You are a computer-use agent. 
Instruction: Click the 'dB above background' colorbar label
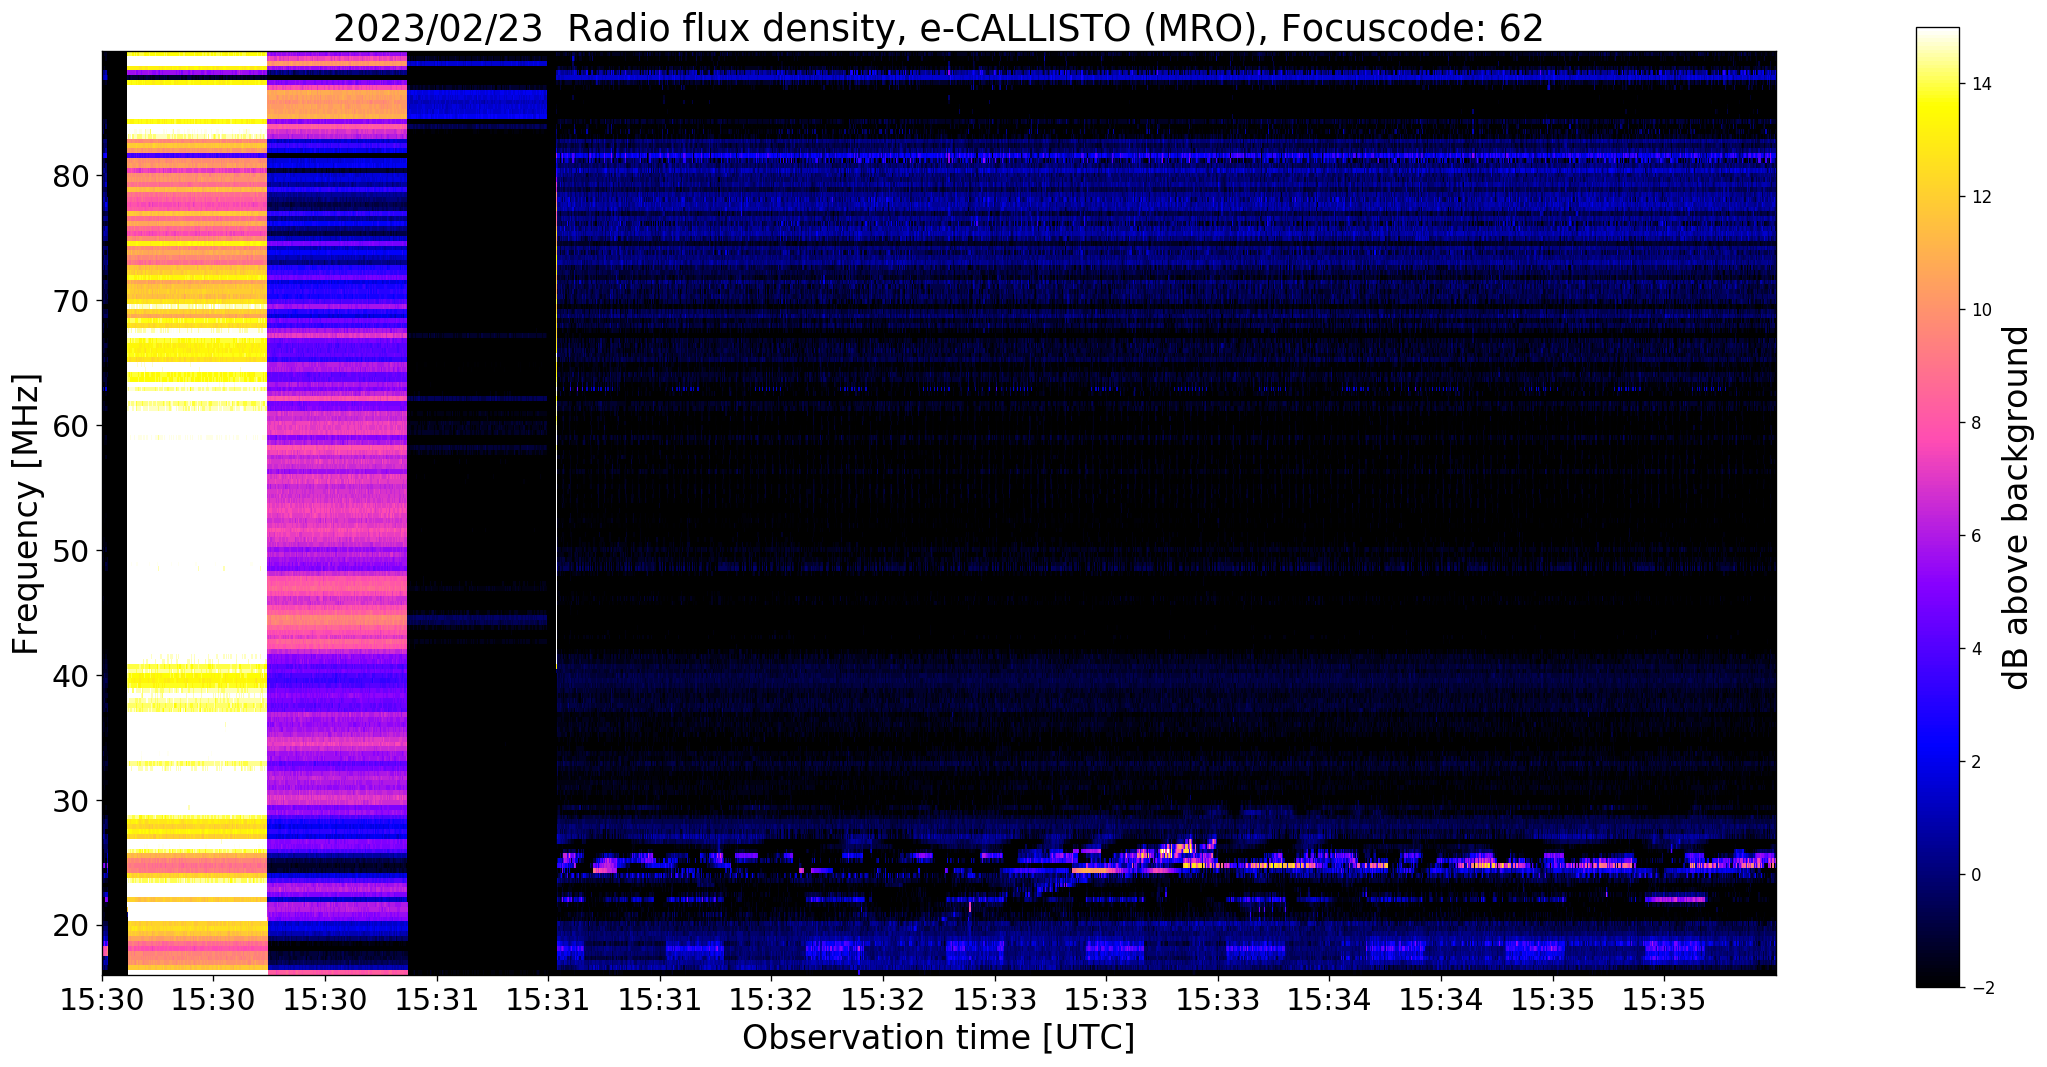point(2016,508)
